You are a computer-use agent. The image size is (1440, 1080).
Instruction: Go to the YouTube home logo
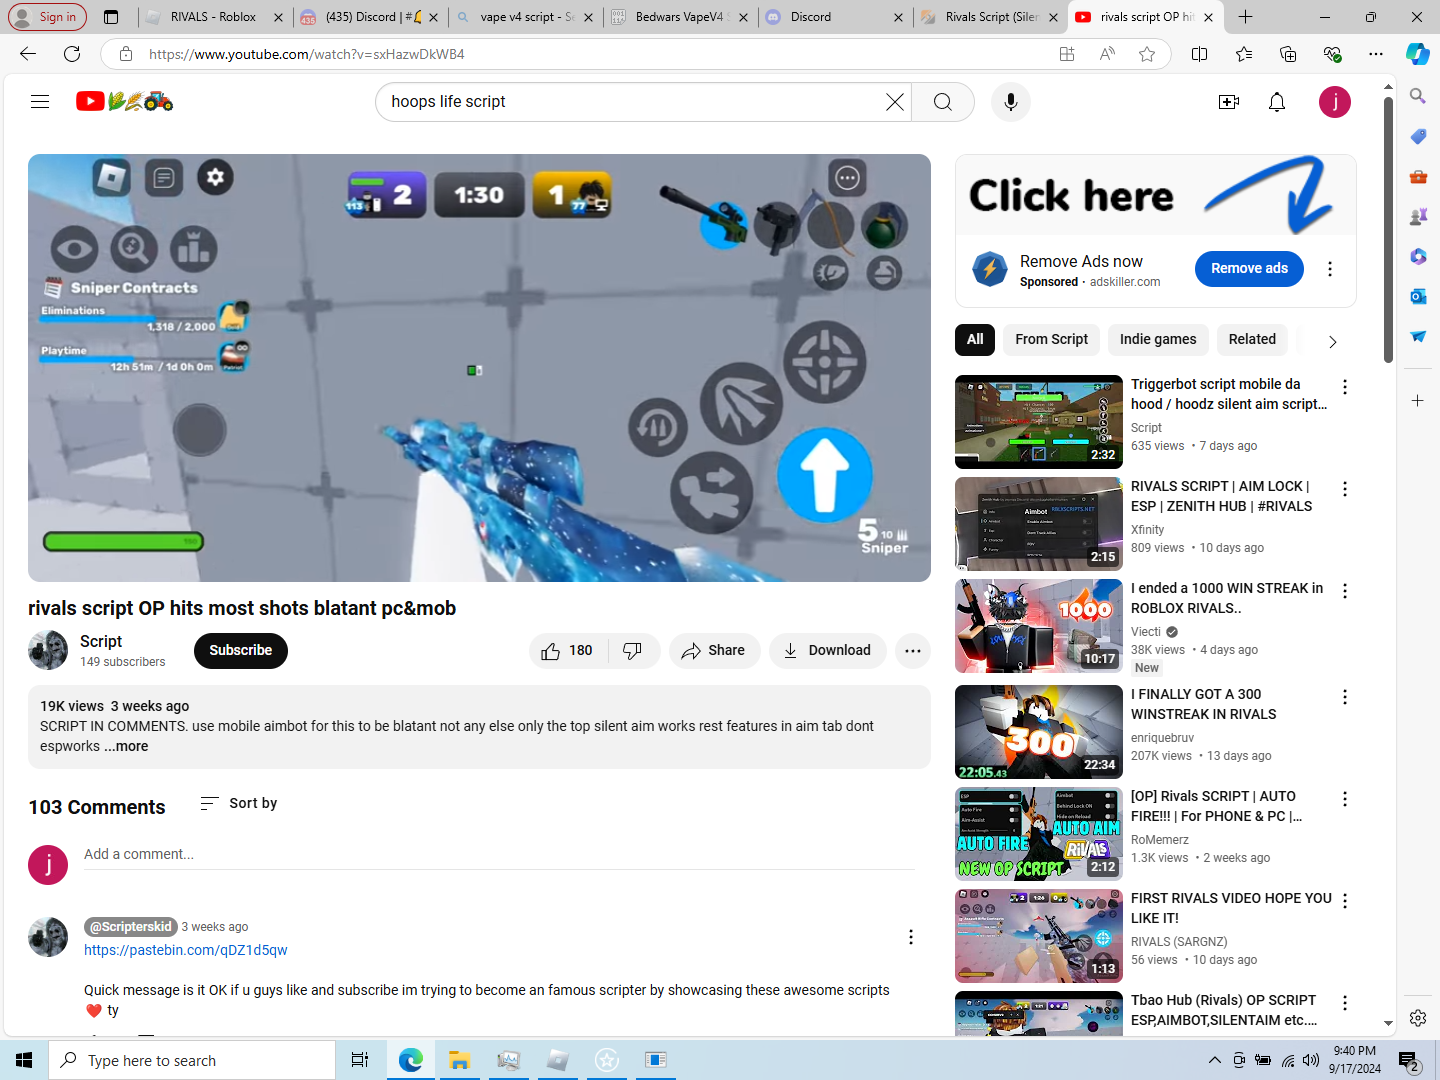[x=125, y=101]
